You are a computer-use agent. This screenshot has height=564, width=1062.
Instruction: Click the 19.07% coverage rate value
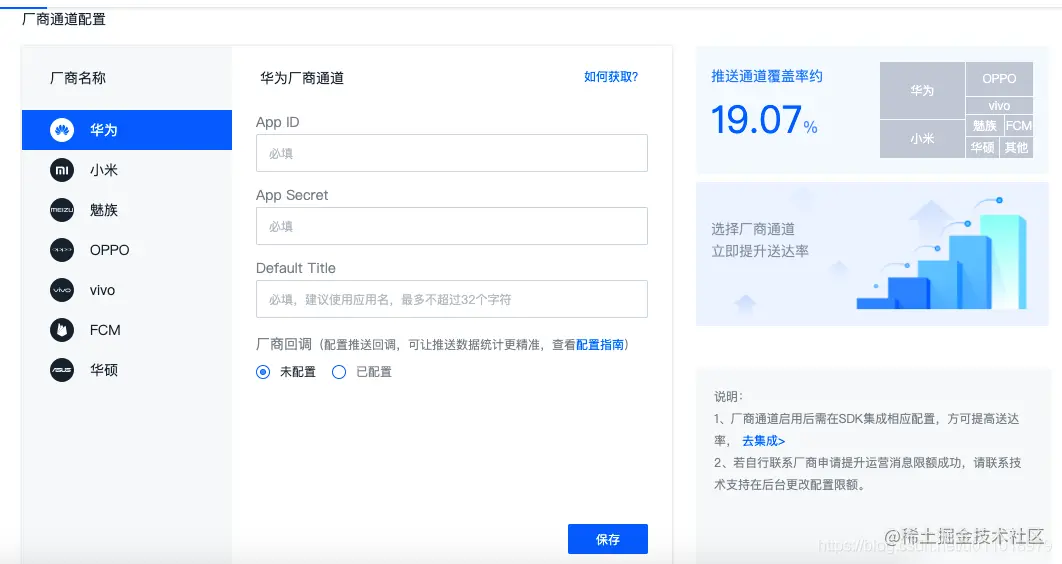coord(764,120)
